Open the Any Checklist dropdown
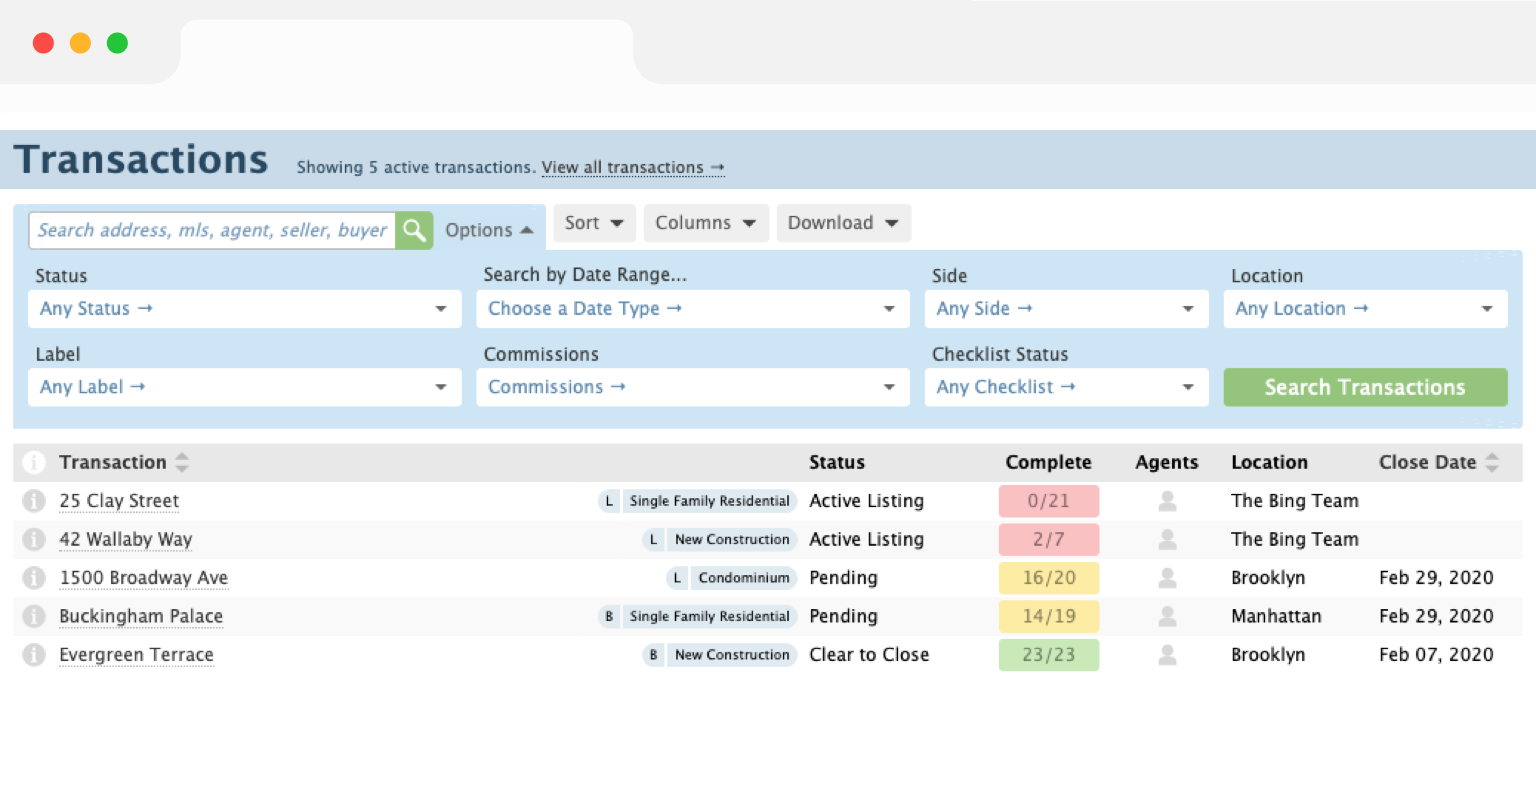This screenshot has height=800, width=1536. click(x=1067, y=387)
